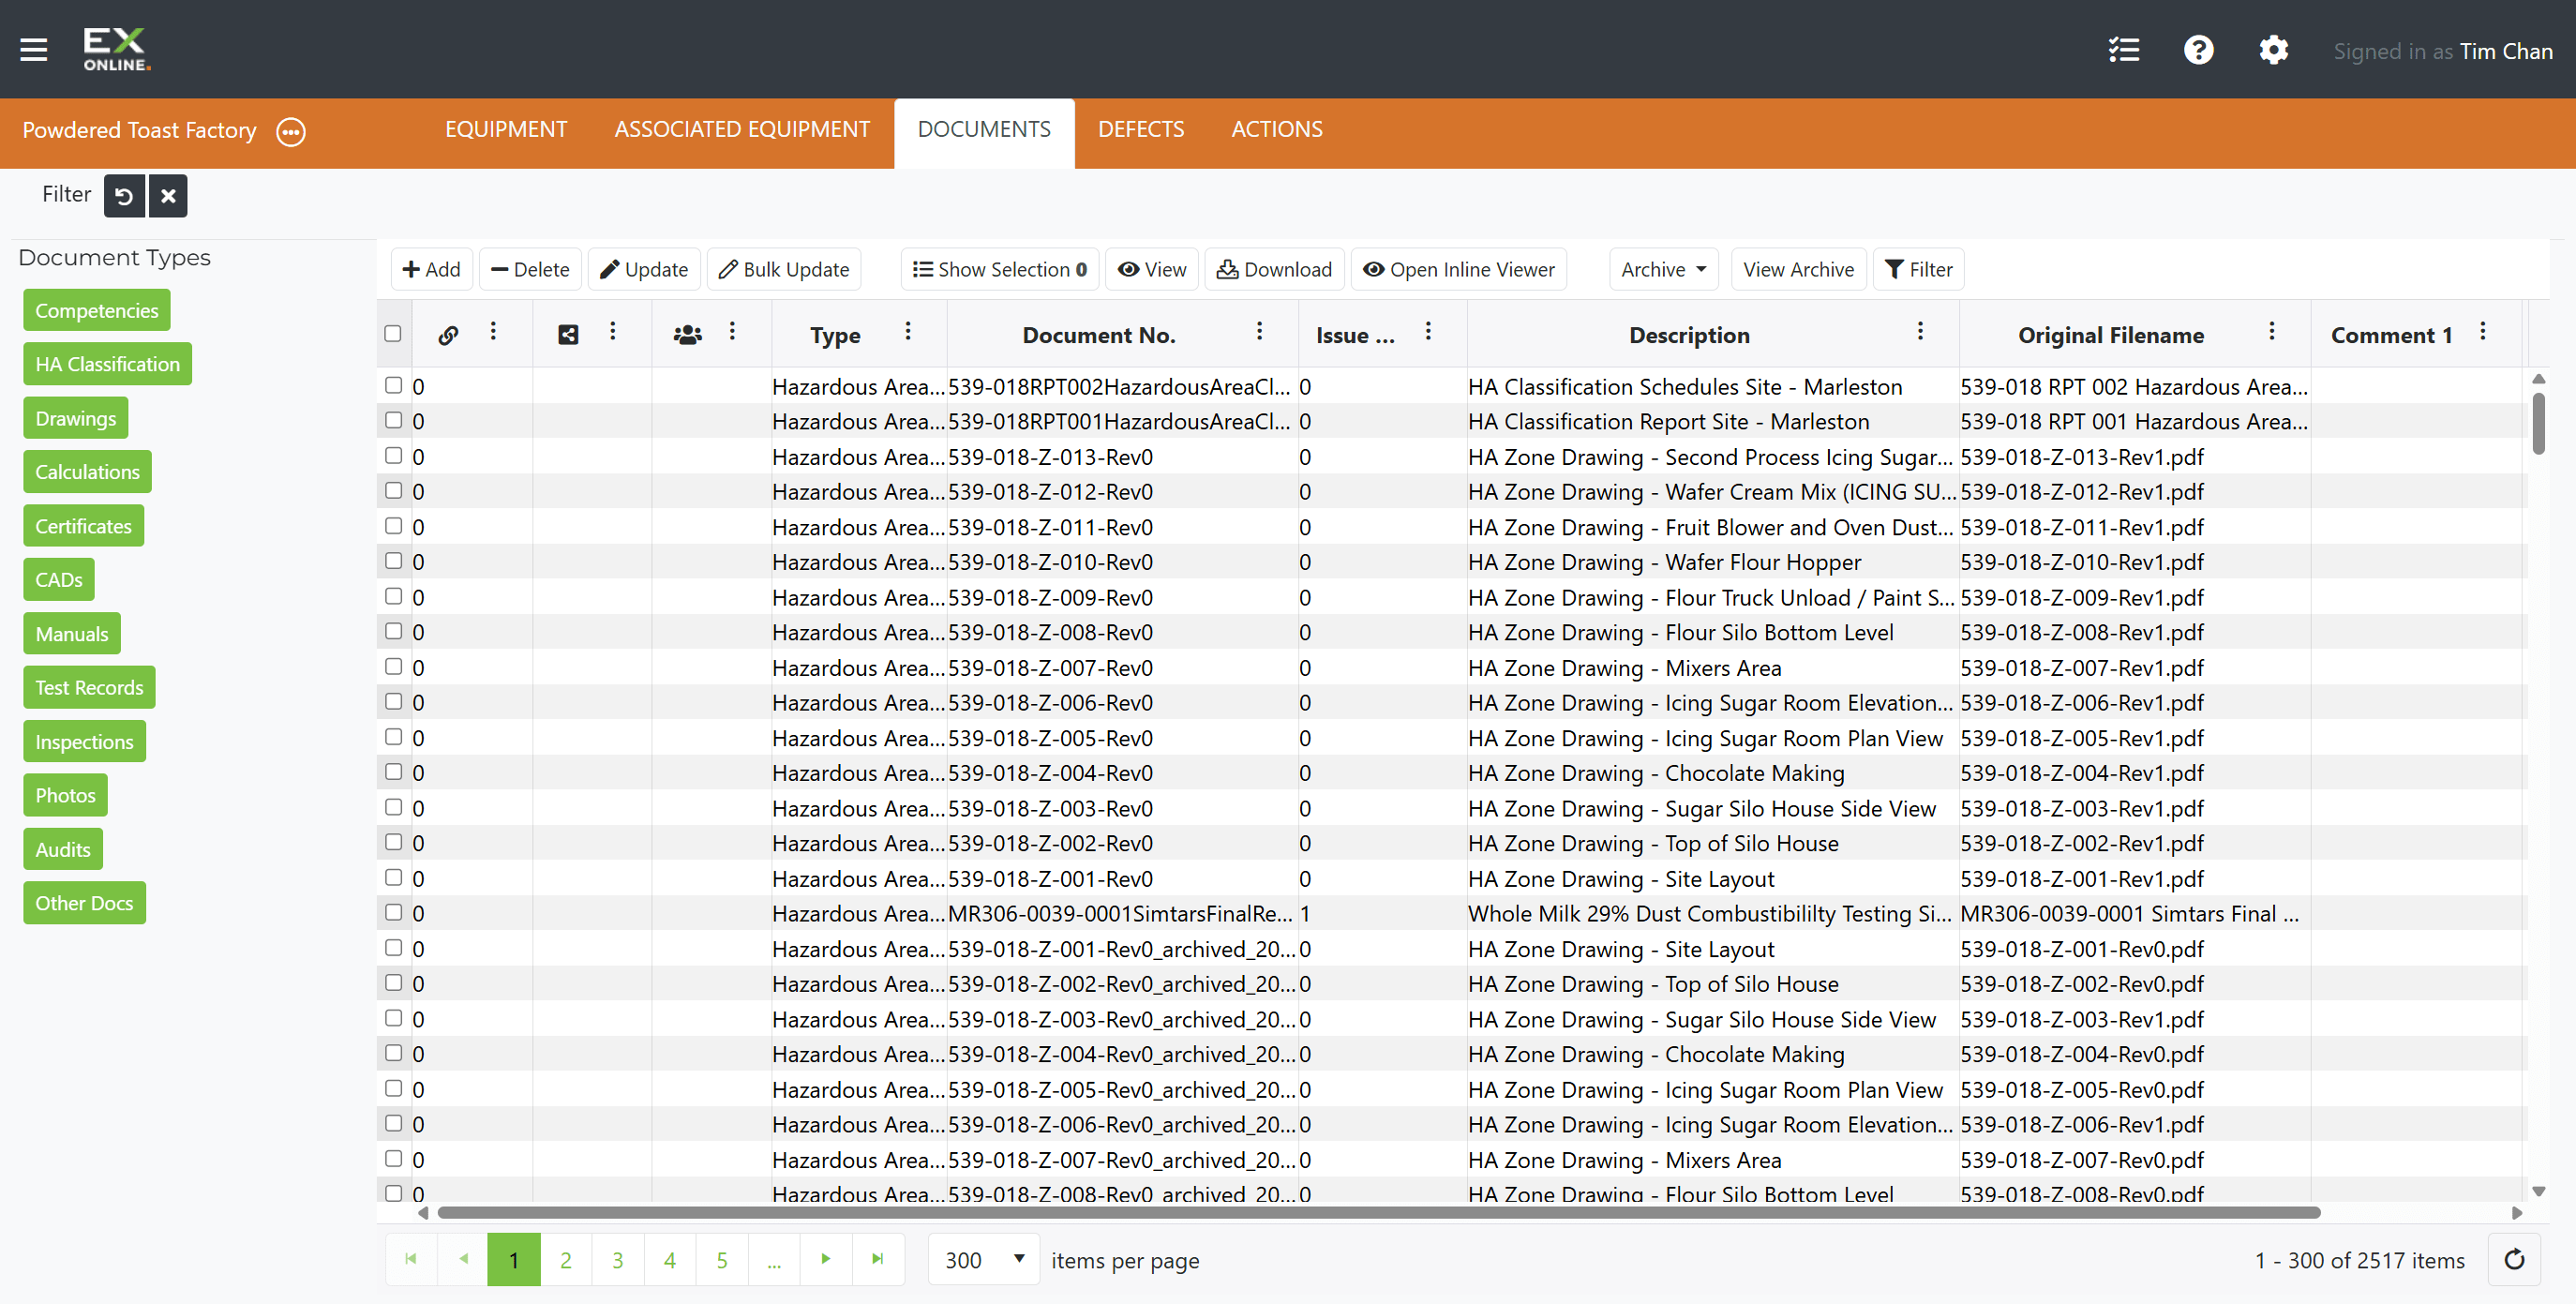Viewport: 2576px width, 1304px height.
Task: Filter by HA Classification document type
Action: pos(107,364)
